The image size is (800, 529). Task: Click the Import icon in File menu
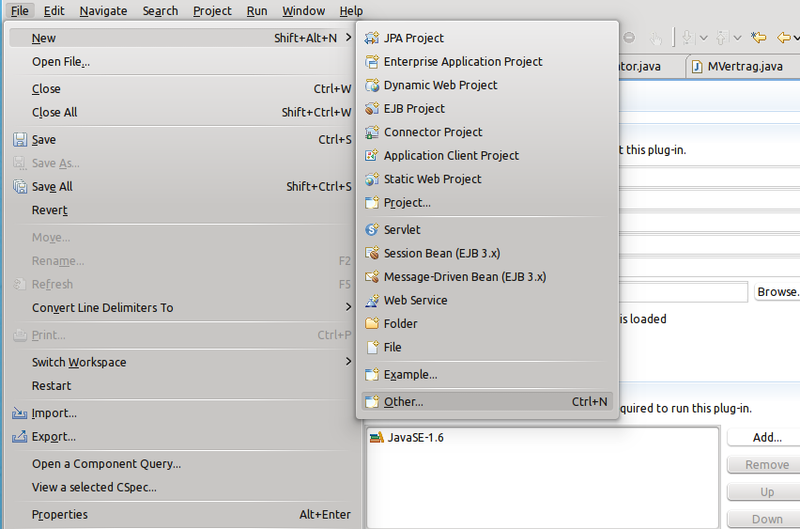click(x=20, y=413)
